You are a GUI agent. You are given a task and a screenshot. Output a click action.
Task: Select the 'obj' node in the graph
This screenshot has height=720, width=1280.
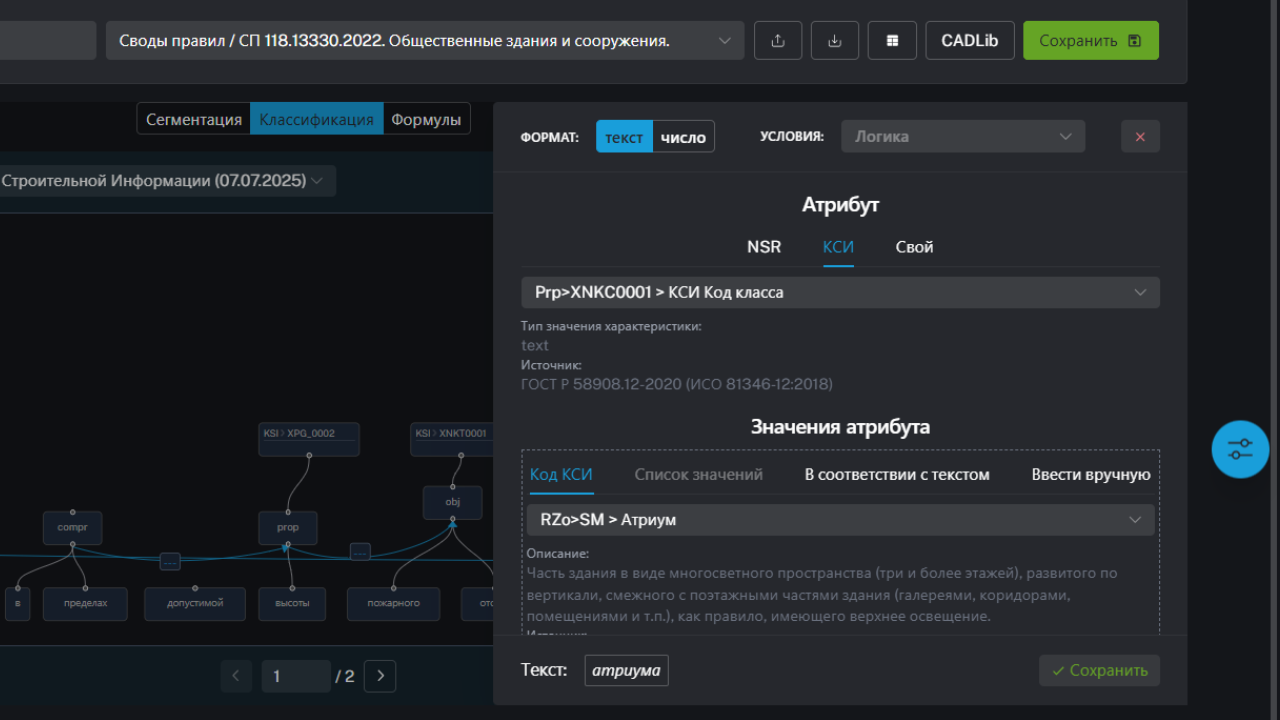452,502
